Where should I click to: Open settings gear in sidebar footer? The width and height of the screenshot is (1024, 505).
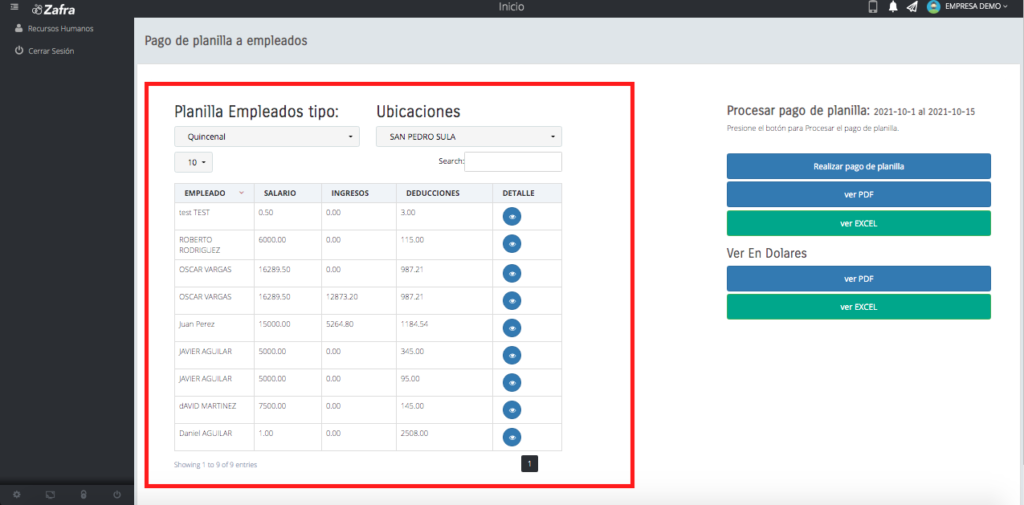pos(17,495)
